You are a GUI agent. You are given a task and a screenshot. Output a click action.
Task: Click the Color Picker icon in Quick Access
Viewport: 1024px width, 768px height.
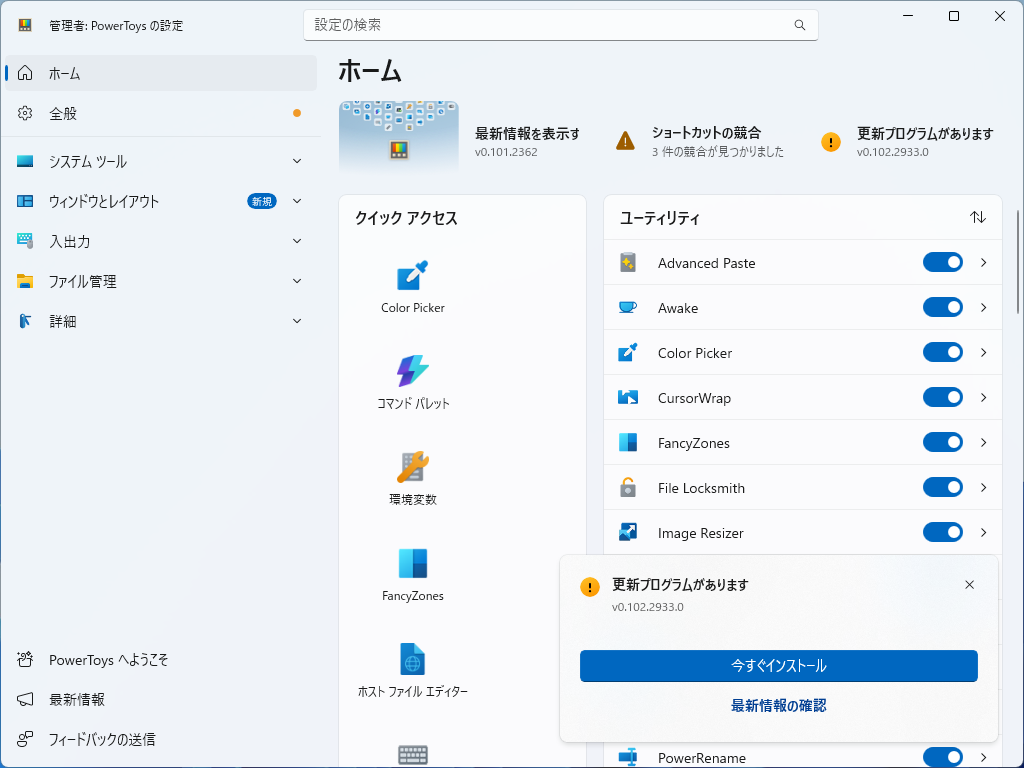413,275
